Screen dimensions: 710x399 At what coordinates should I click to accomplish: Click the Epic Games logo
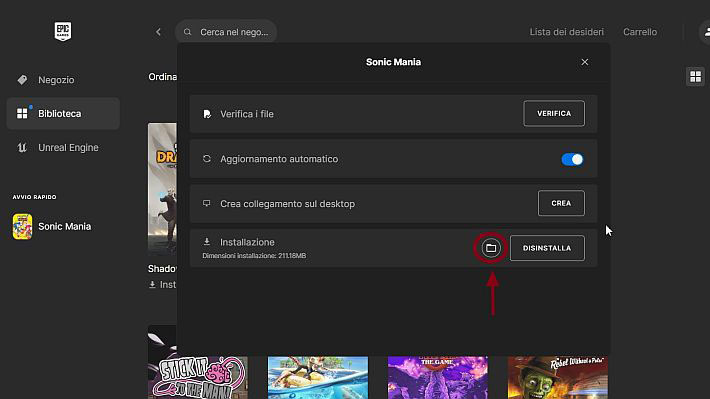tap(63, 31)
